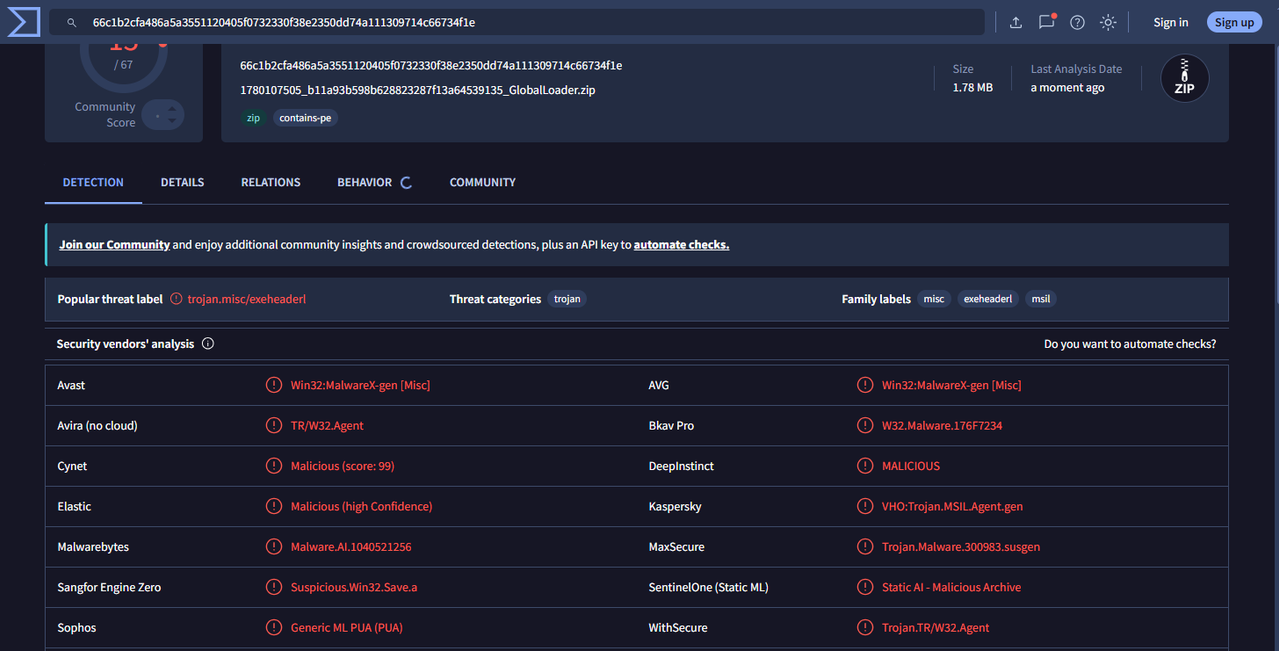Click the alert icon for Malwarebytes detection
Image resolution: width=1279 pixels, height=651 pixels.
click(274, 547)
